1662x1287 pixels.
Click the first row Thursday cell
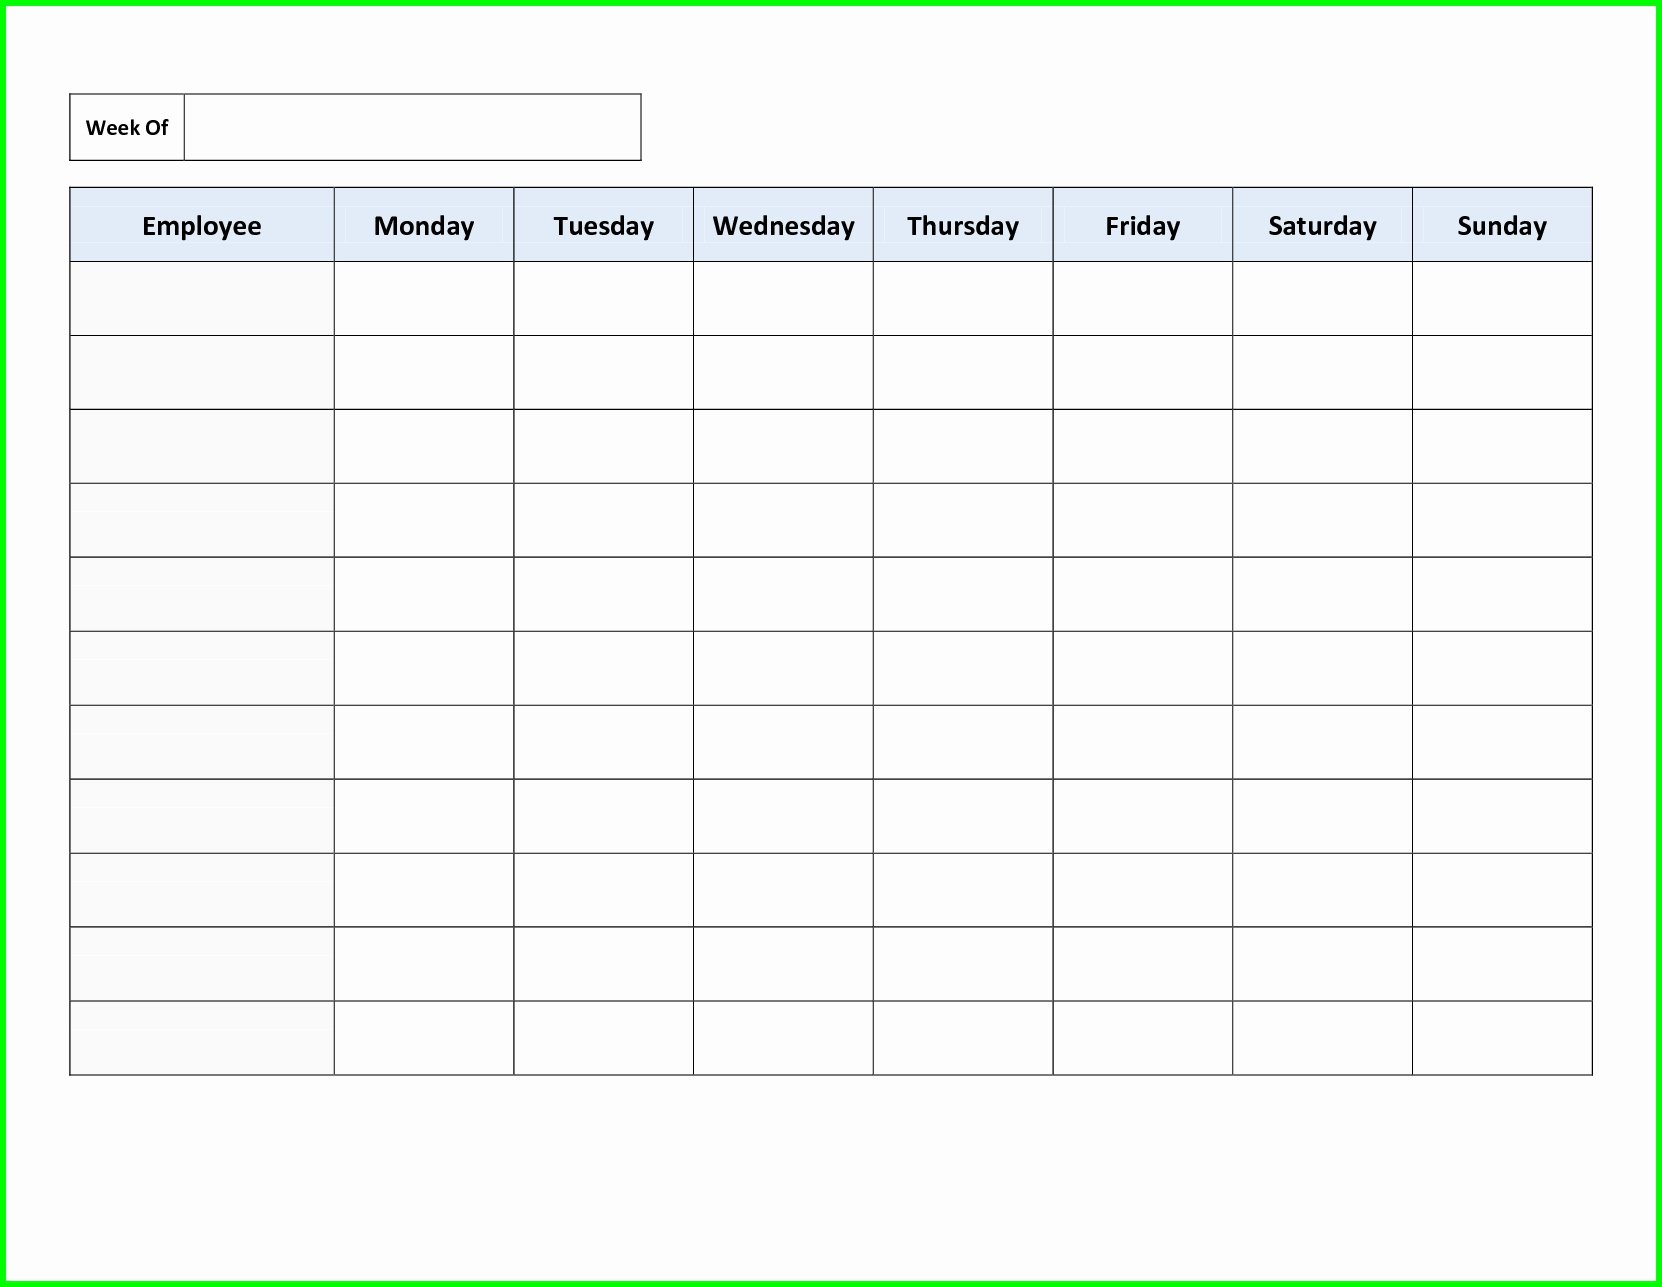click(x=963, y=298)
